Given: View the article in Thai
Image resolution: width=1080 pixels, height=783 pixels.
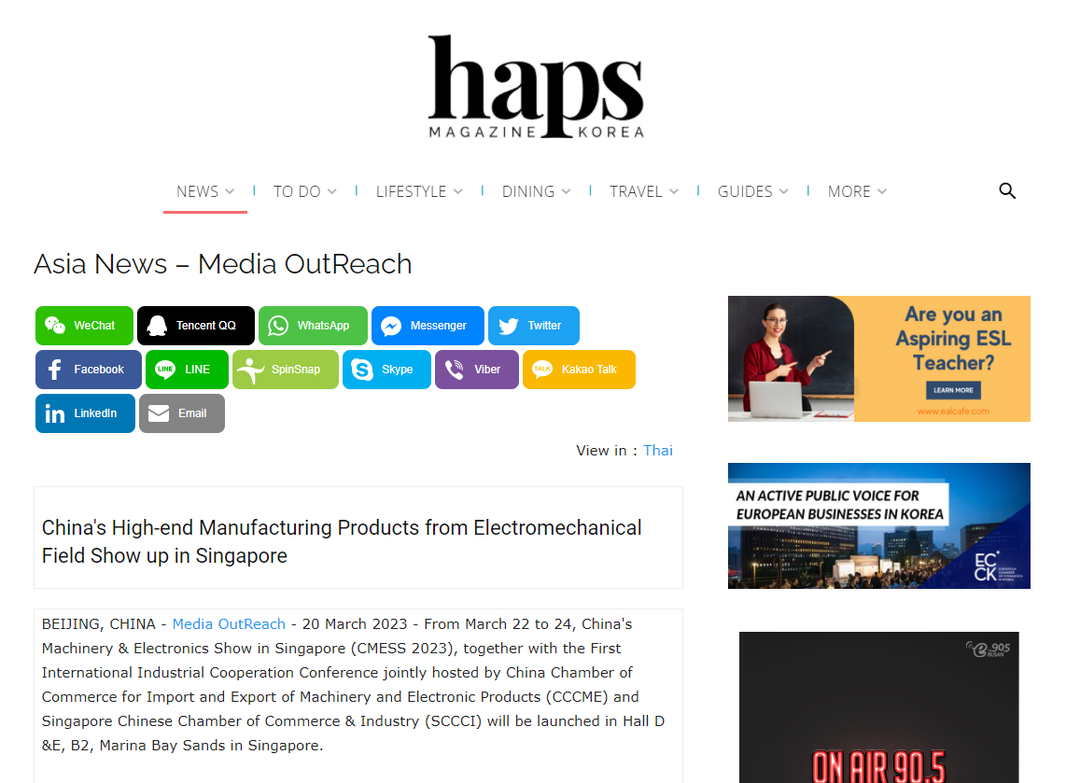Looking at the screenshot, I should [x=658, y=451].
